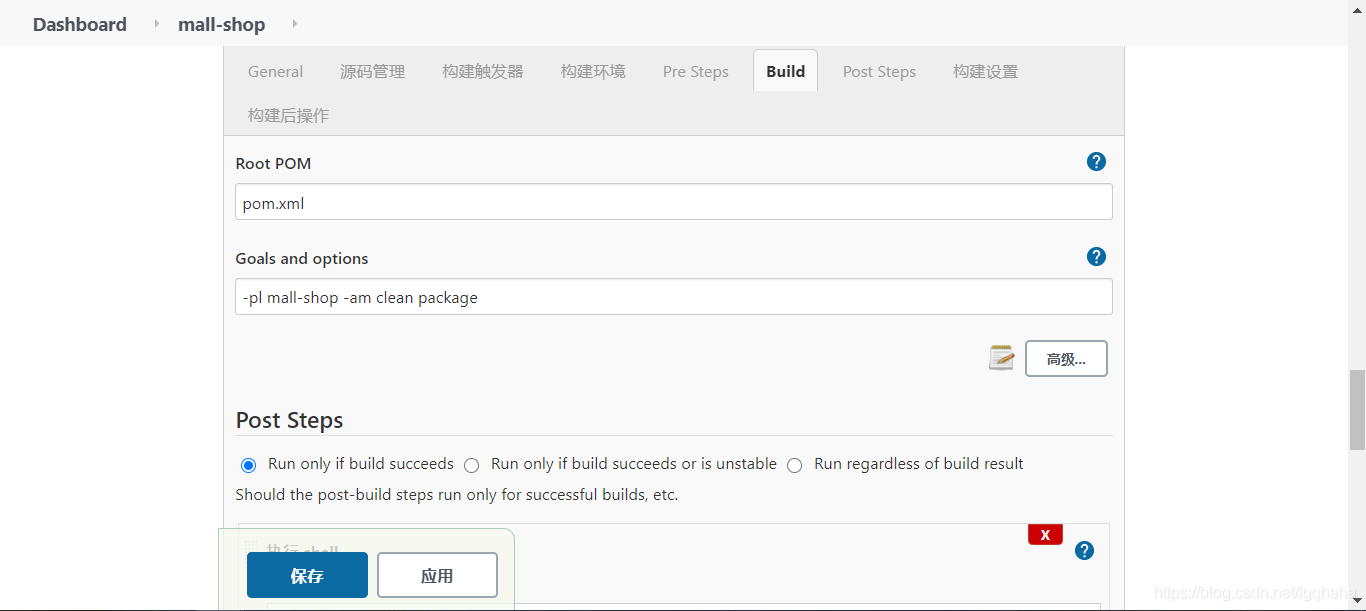Delete the shell step with red X
Image resolution: width=1366 pixels, height=611 pixels.
point(1045,535)
